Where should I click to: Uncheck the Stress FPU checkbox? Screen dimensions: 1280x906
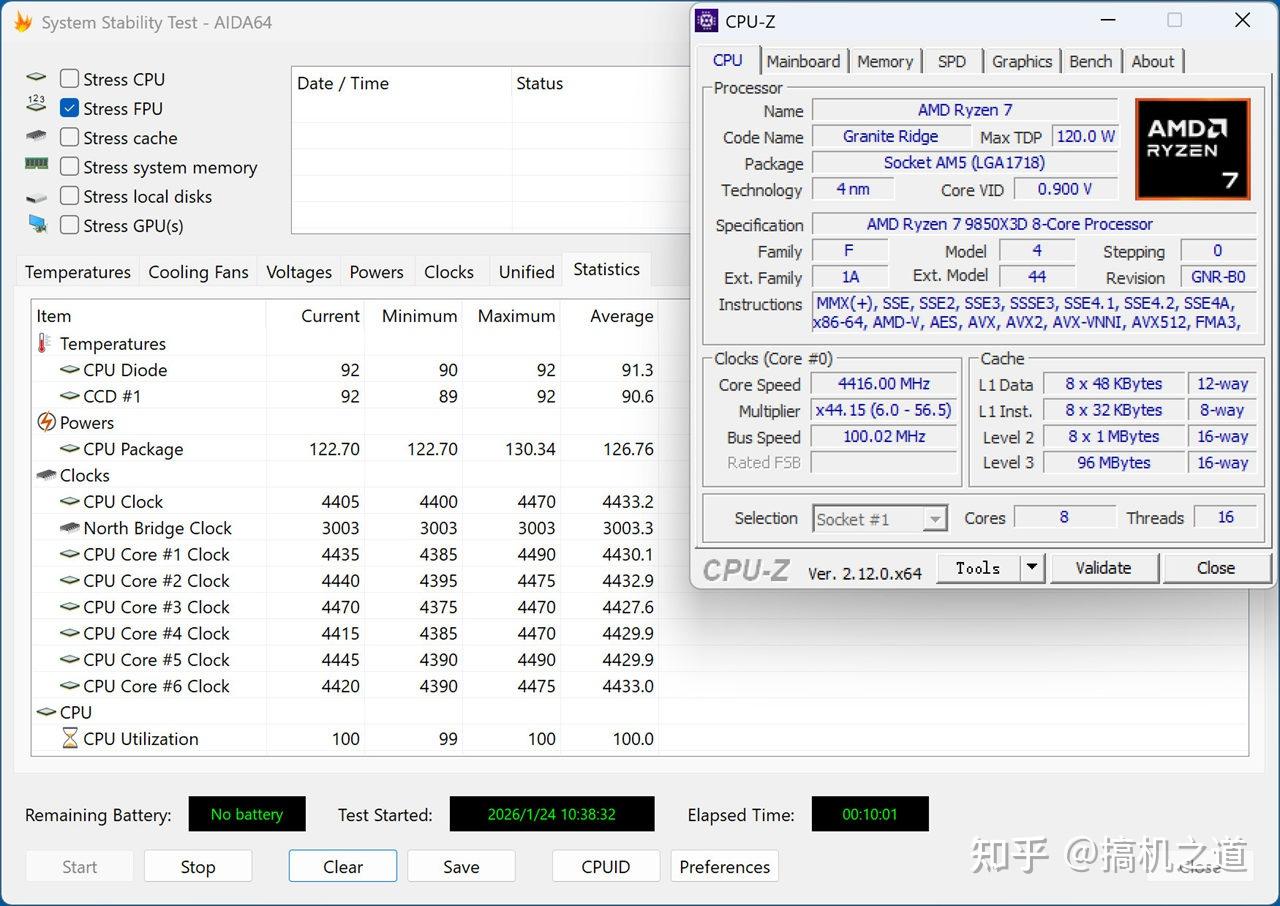69,107
